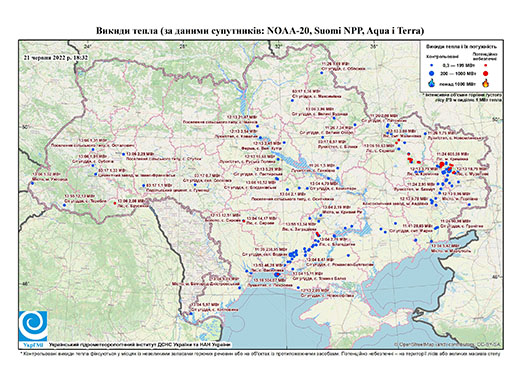Viewport: 520px width, 368px height.
Task: Click the red marker near Brusnytsia label
Action: point(115,203)
